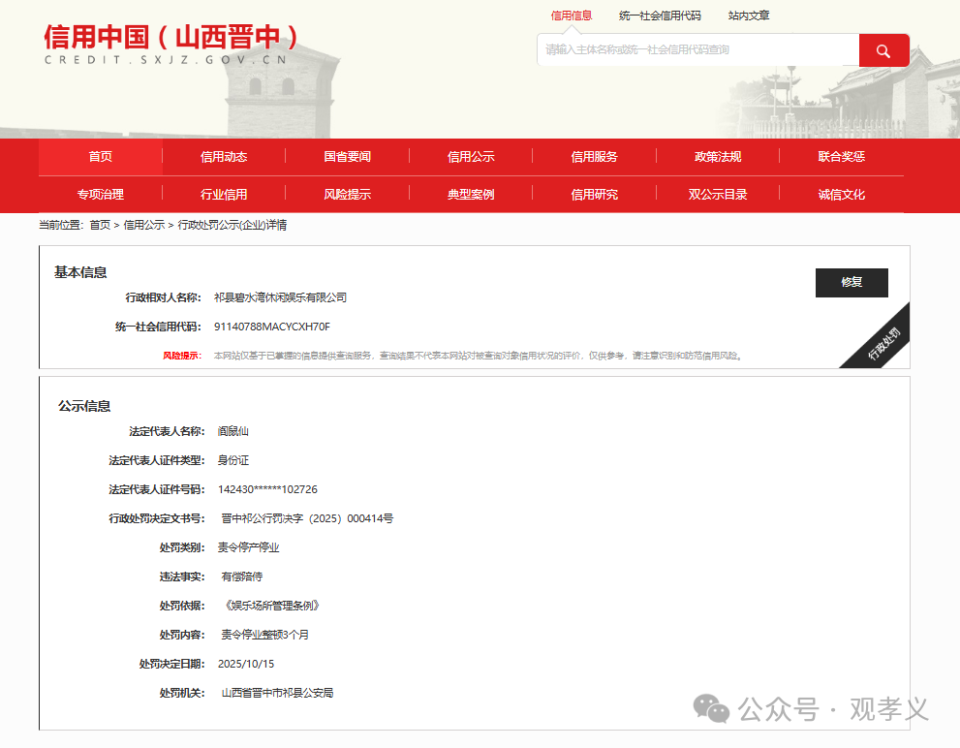
Task: Open the 诚信文化 navigation menu
Action: (x=841, y=193)
